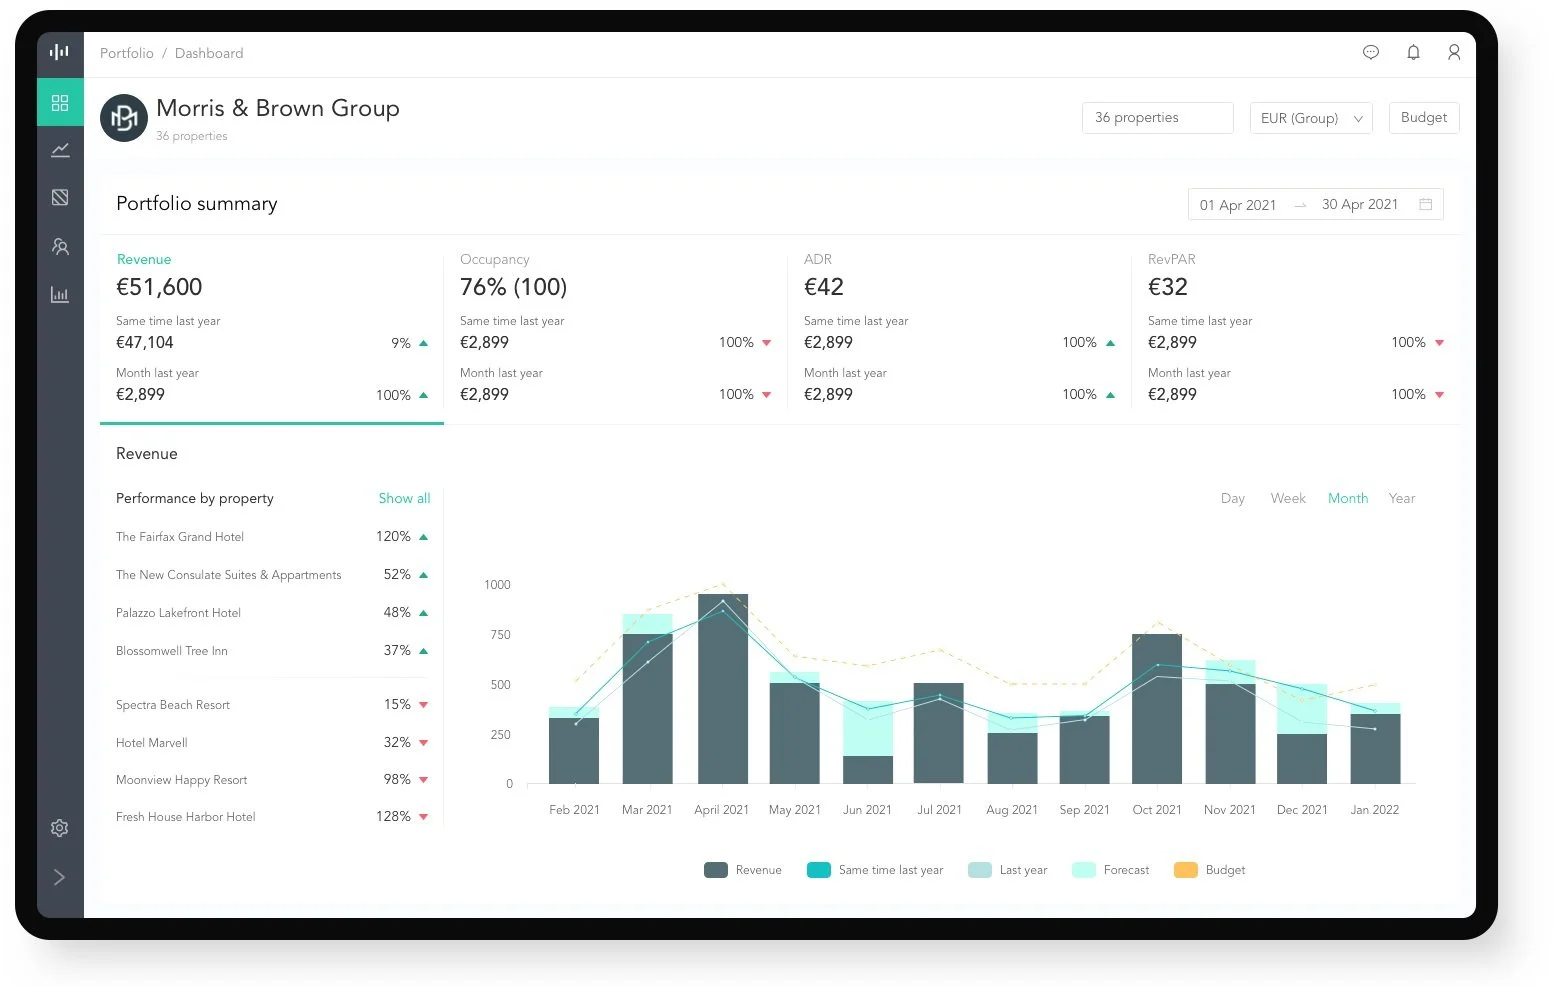Screen dimensions: 1554x986
Task: Click the Morris & Brown Group logo
Action: point(124,118)
